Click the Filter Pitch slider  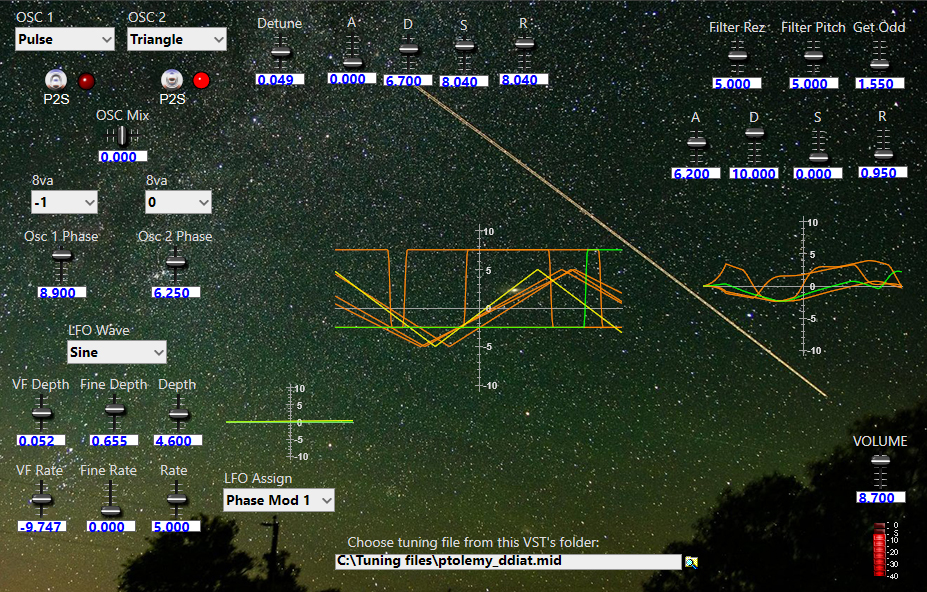813,57
